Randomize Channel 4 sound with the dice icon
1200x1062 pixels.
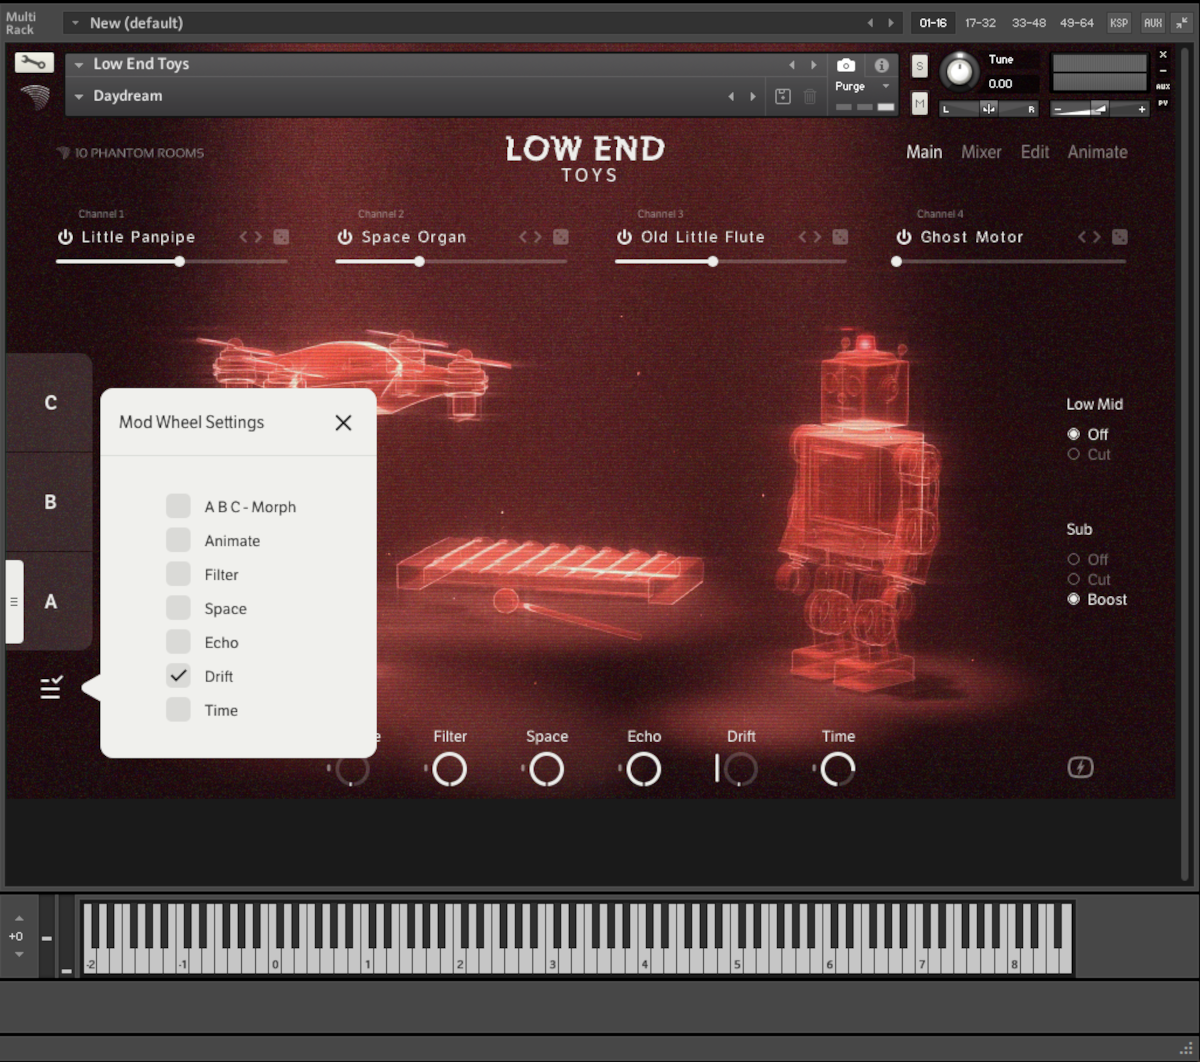1120,237
